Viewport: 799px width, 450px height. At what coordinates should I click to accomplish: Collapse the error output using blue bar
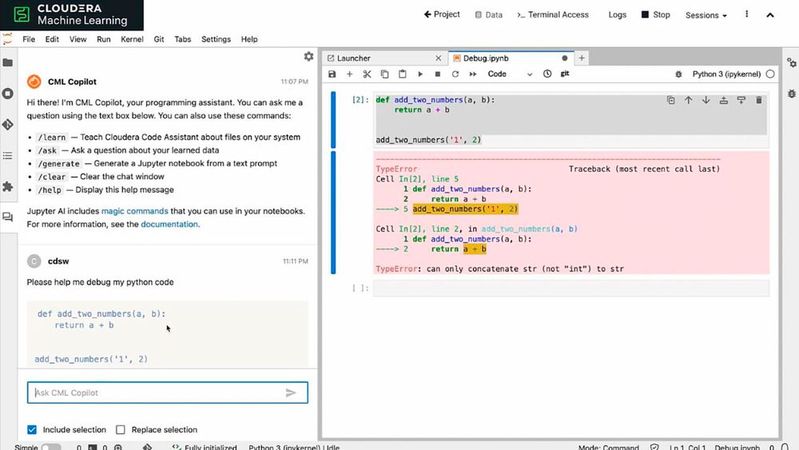click(333, 213)
